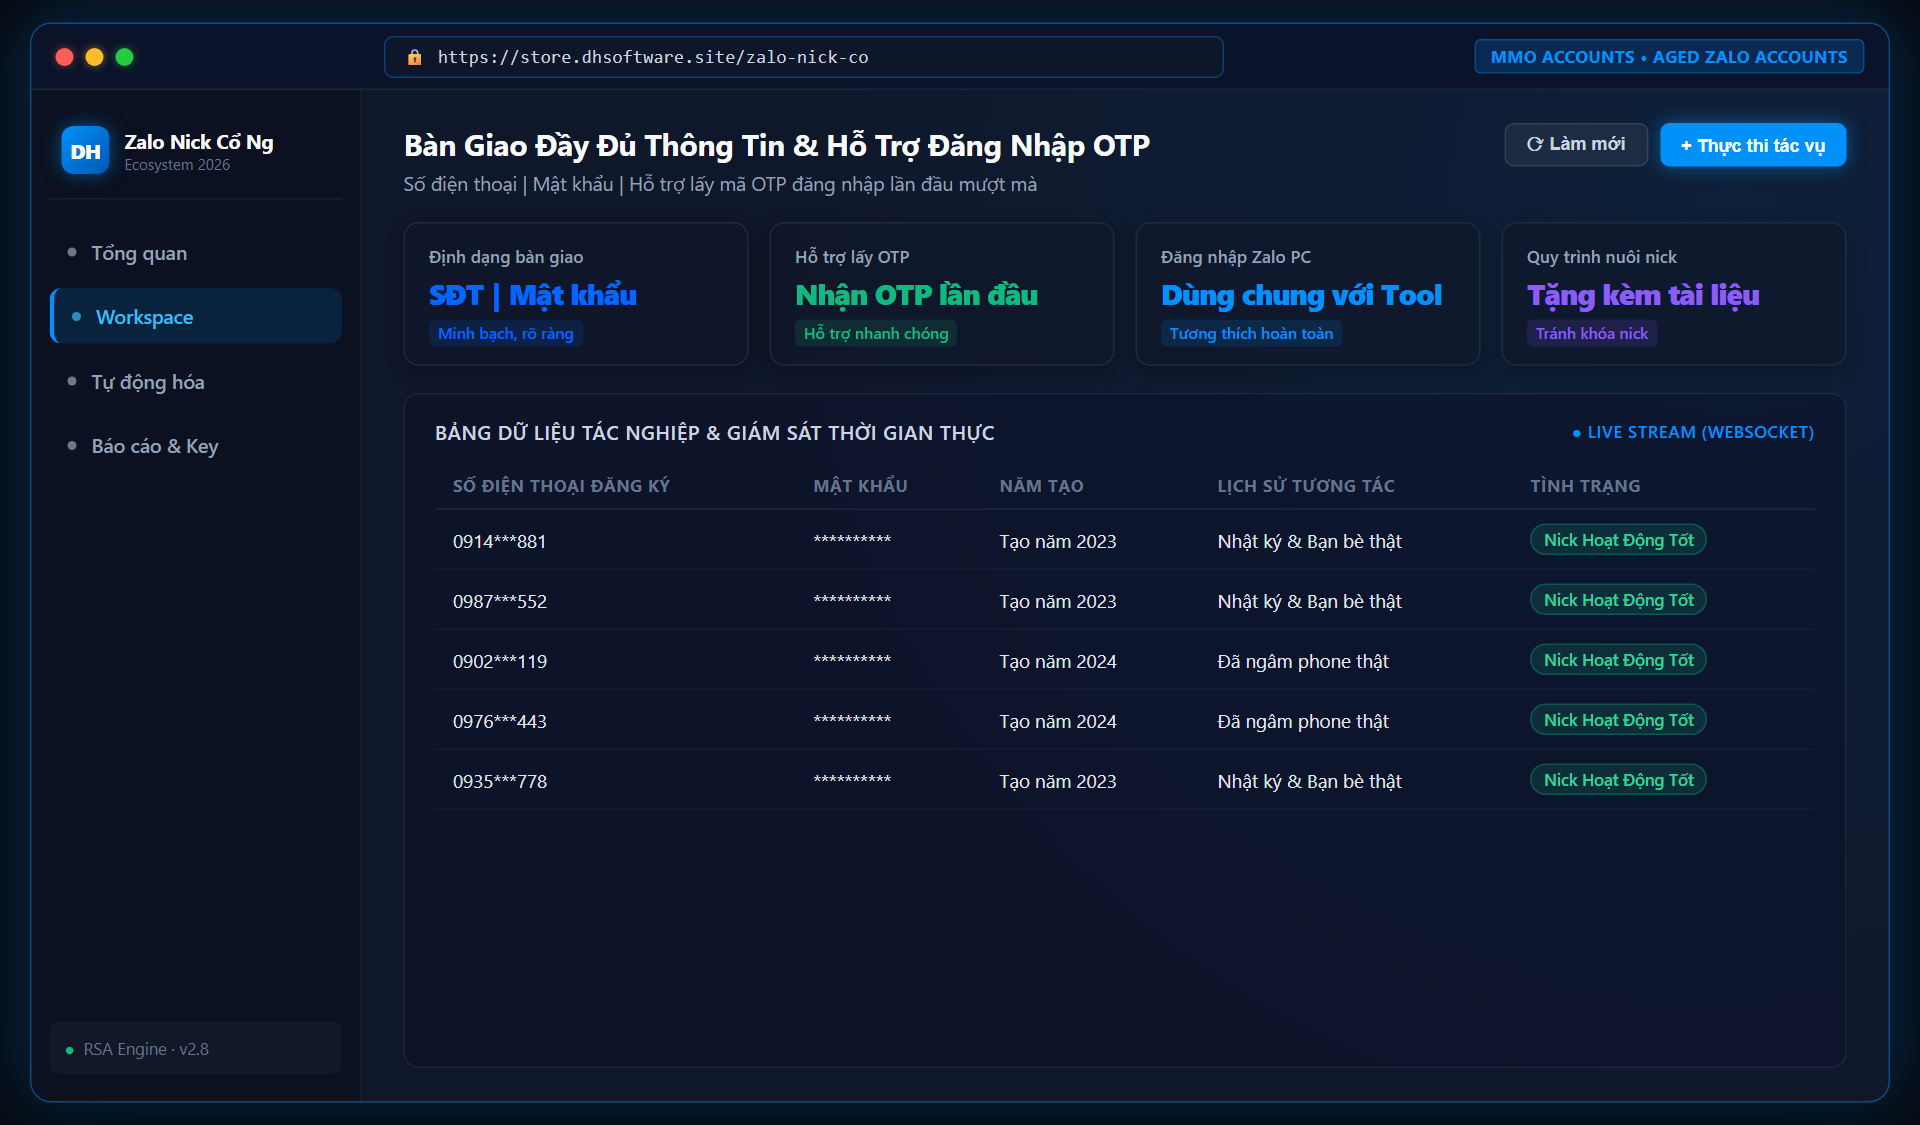The image size is (1920, 1125).
Task: Click status badge for 0976***443 row
Action: 1618,720
